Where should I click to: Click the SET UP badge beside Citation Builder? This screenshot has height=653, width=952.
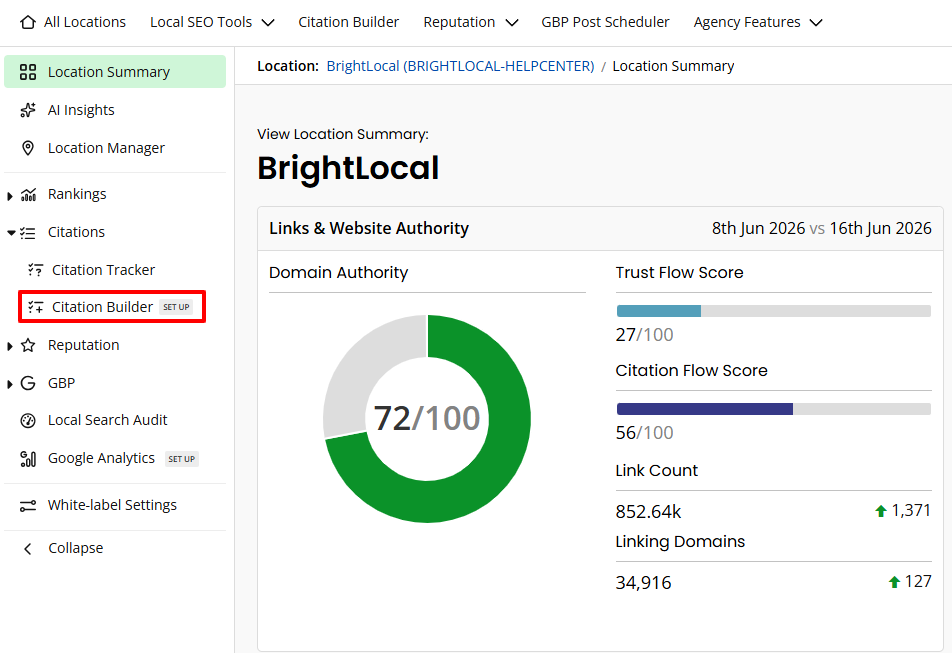176,307
